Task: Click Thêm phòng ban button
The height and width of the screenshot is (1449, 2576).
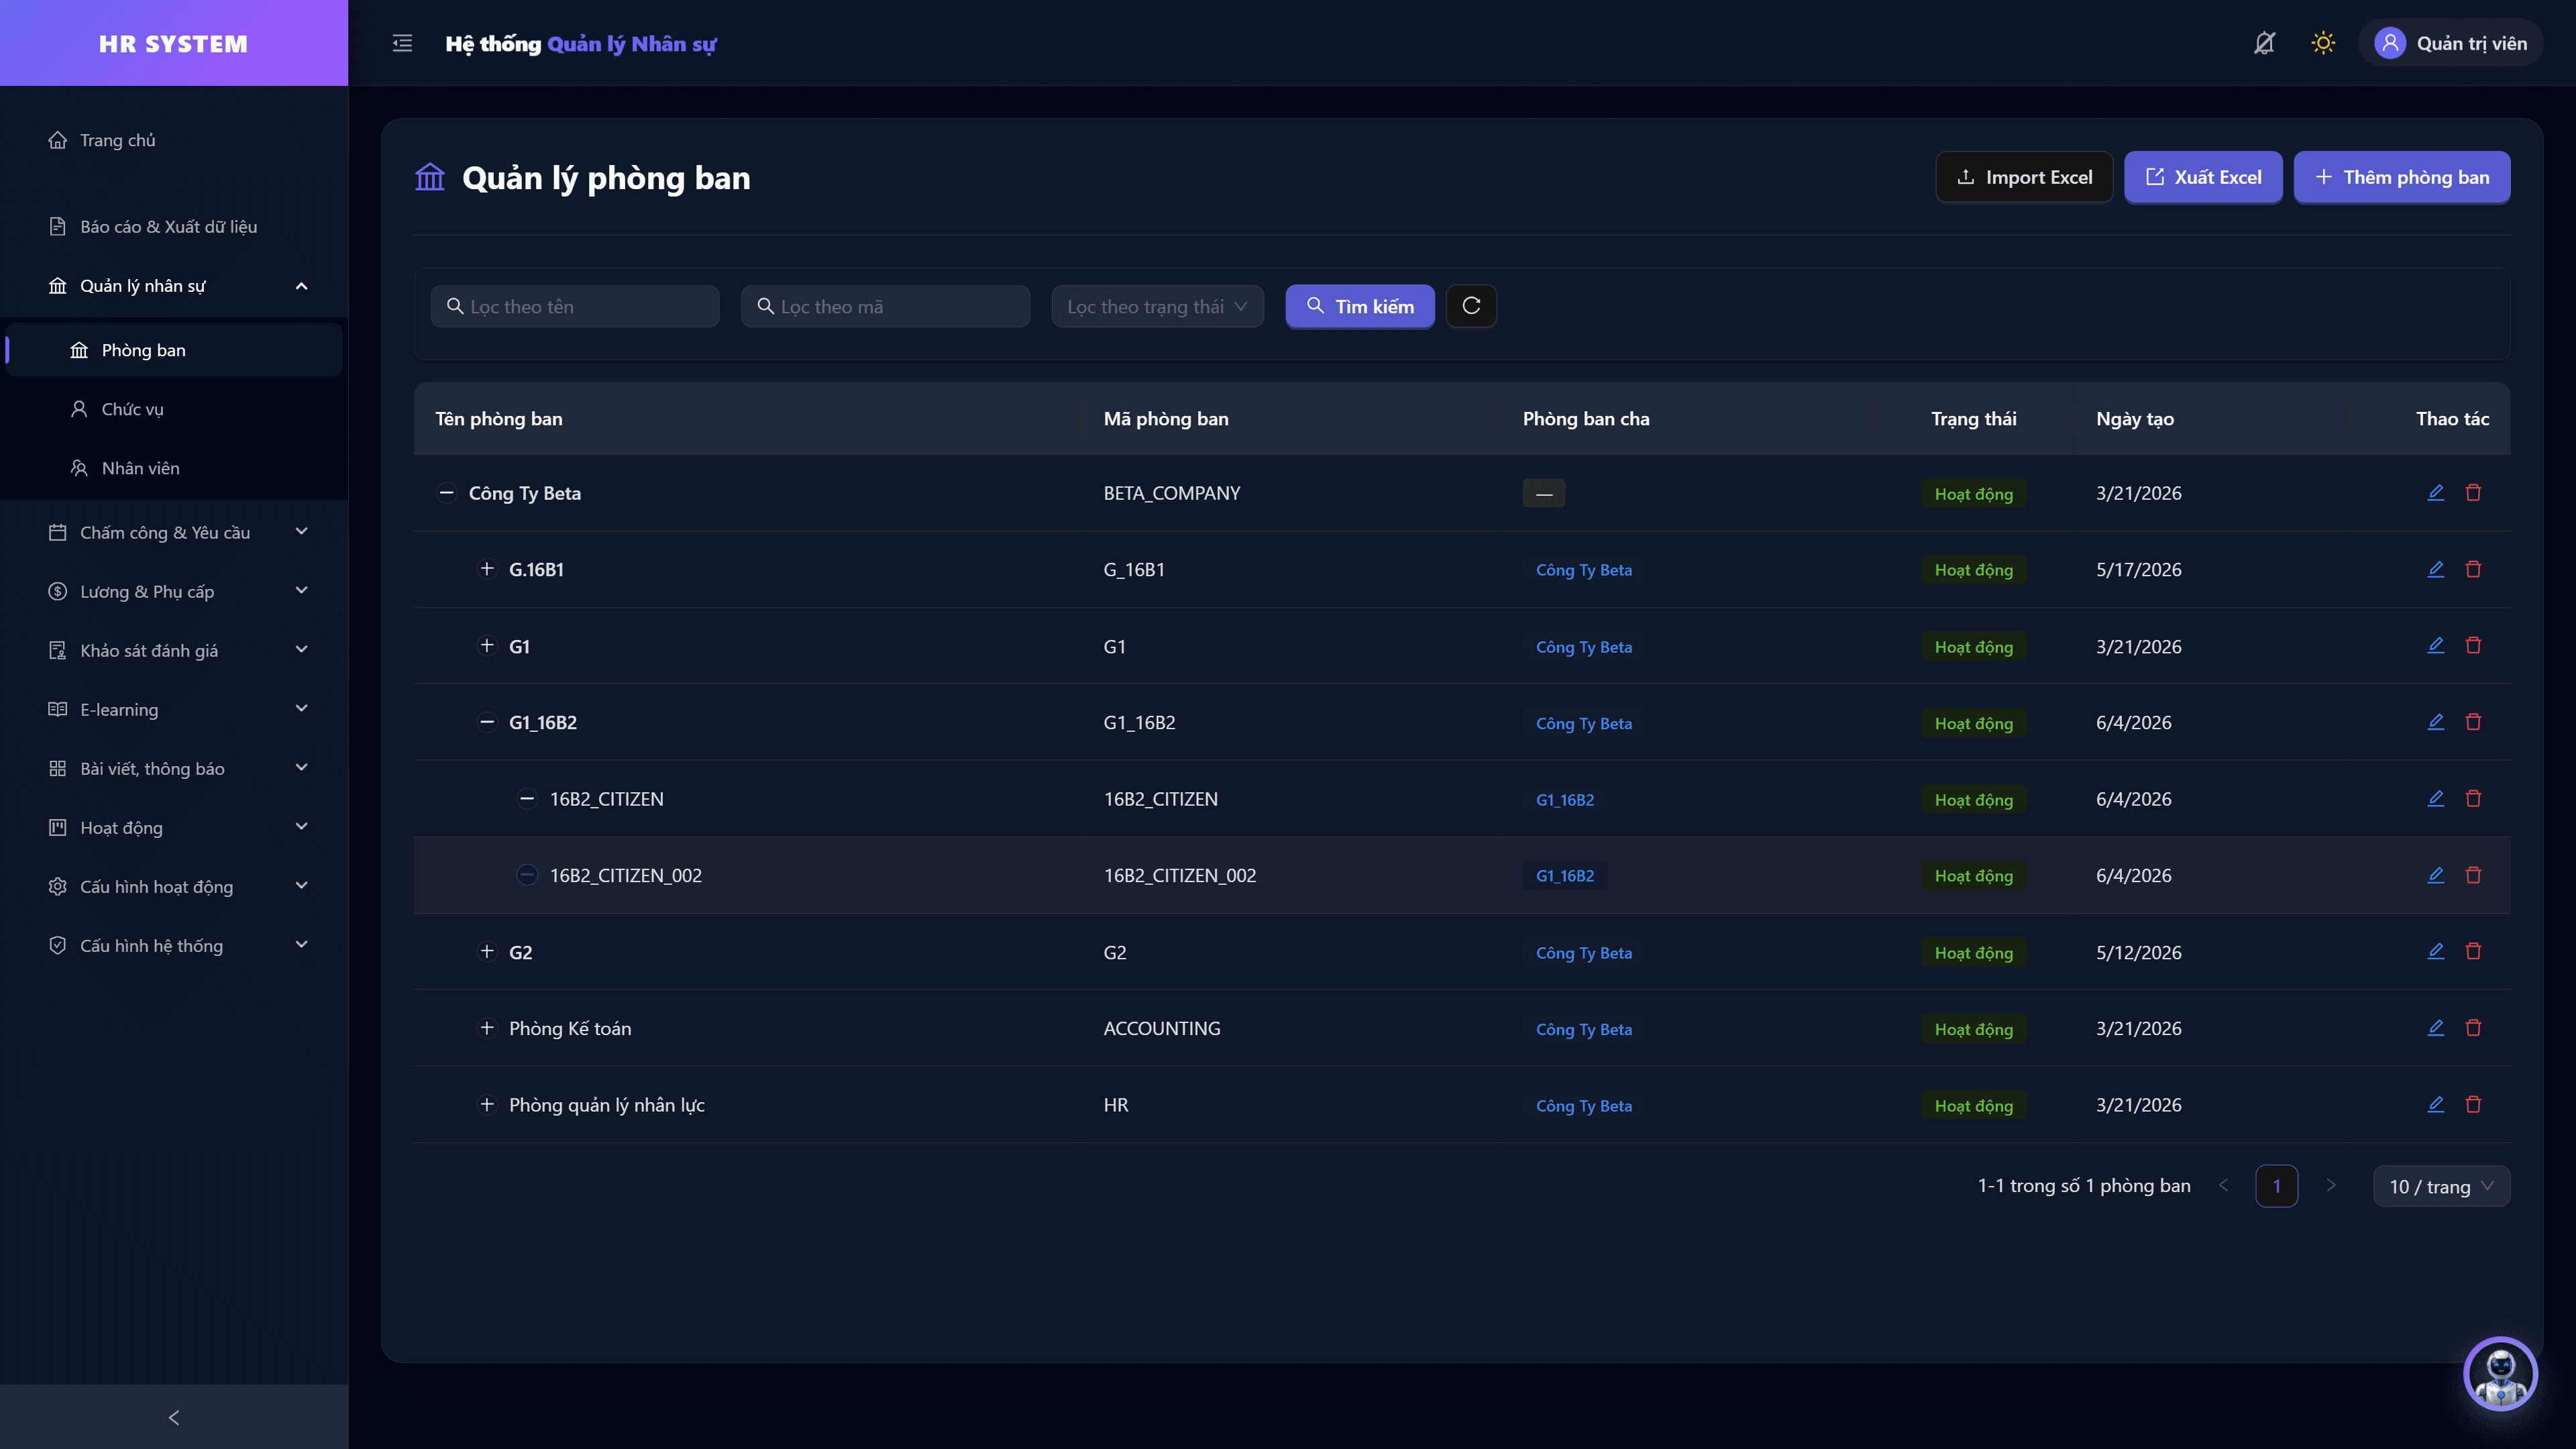Action: pyautogui.click(x=2401, y=177)
